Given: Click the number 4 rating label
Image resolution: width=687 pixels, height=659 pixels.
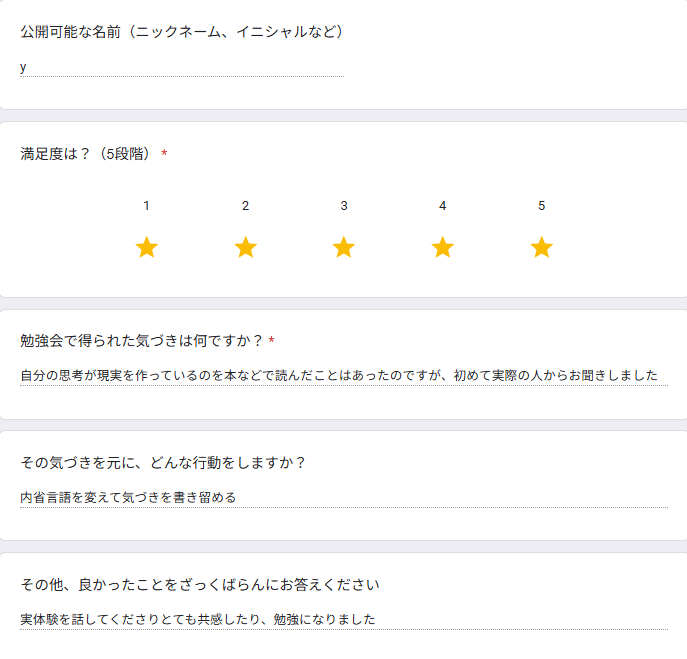Looking at the screenshot, I should point(443,206).
